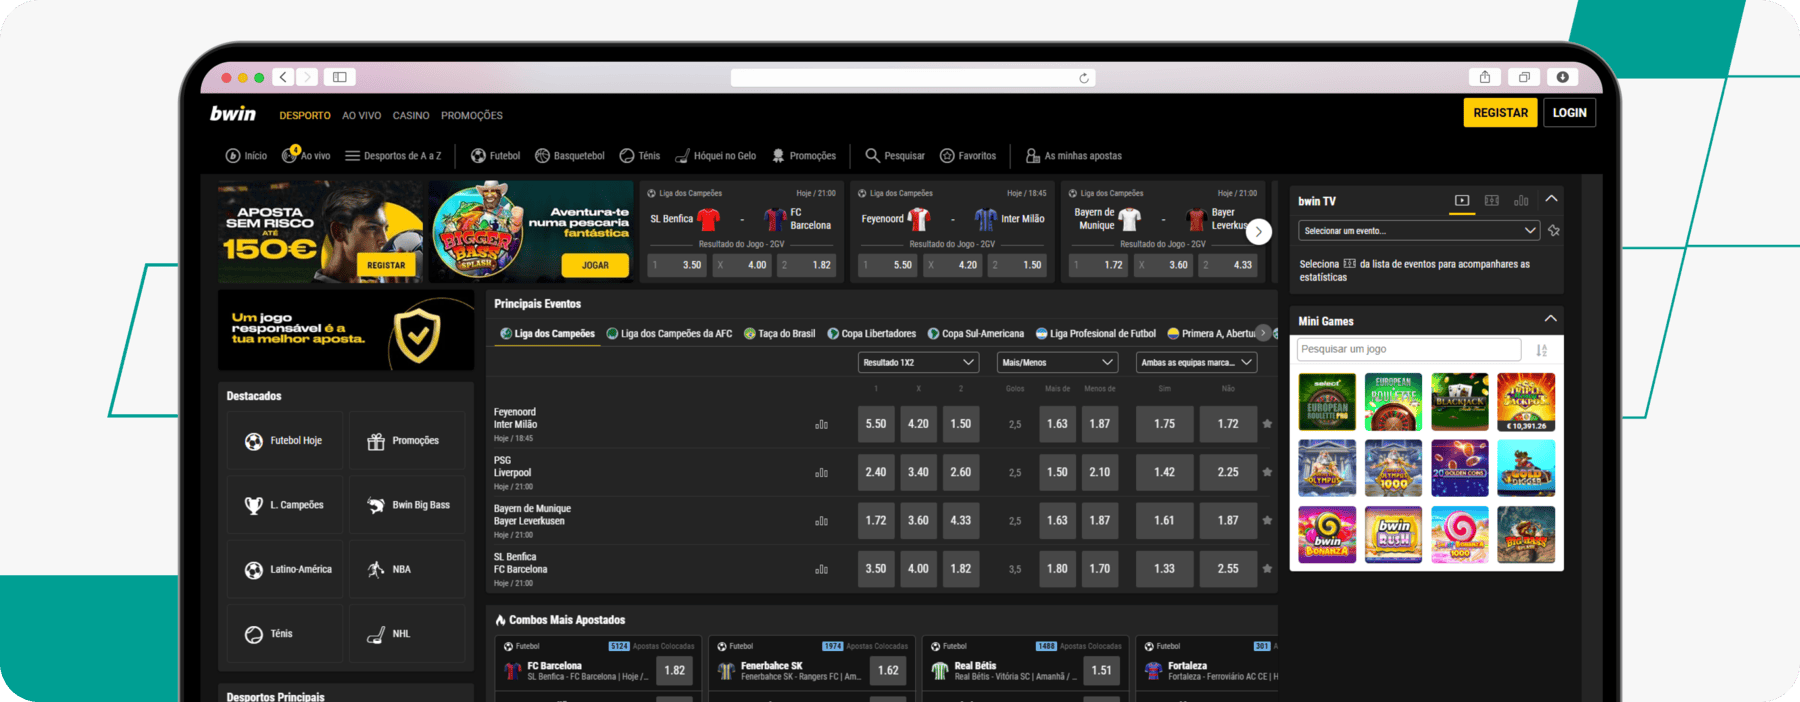This screenshot has height=702, width=1800.
Task: Open As minhas apostas
Action: coord(1074,156)
